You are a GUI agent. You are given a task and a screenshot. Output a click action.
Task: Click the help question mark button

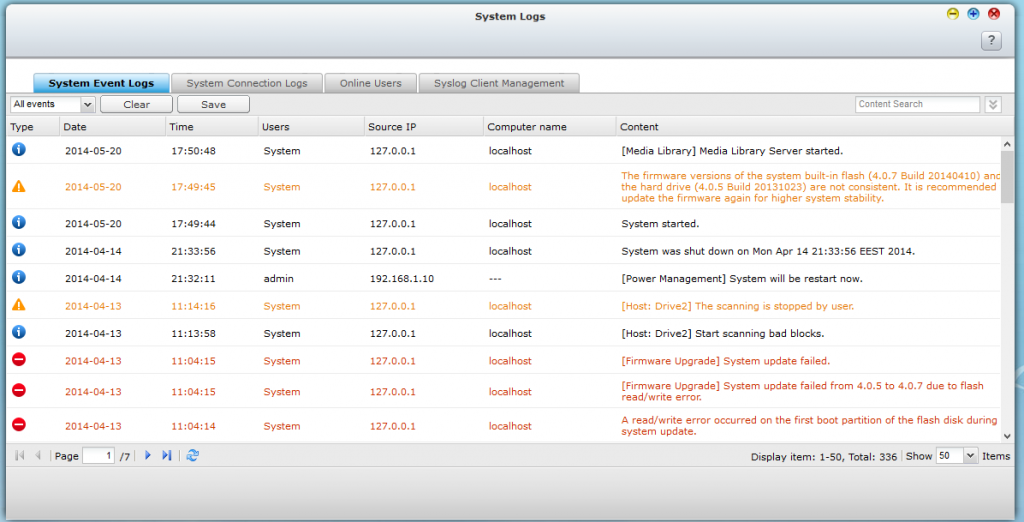pyautogui.click(x=991, y=40)
